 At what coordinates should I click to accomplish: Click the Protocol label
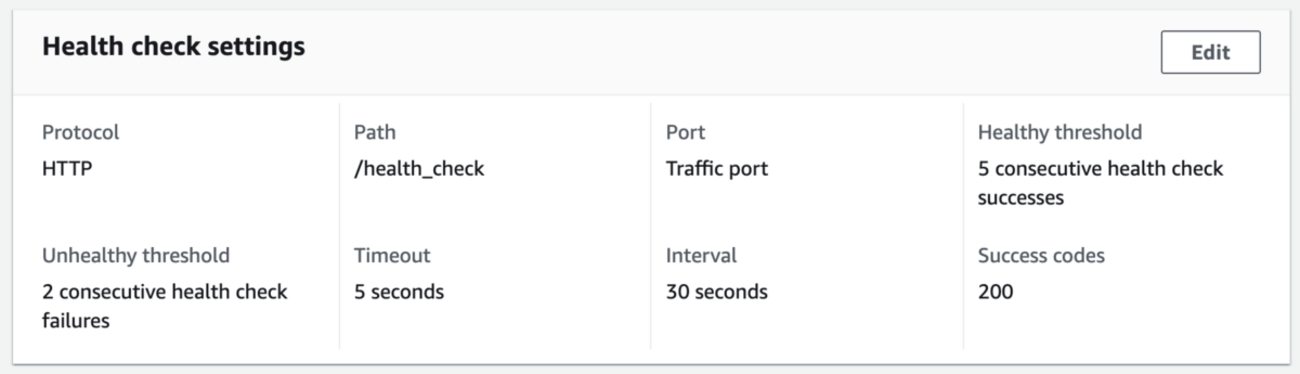(x=80, y=132)
